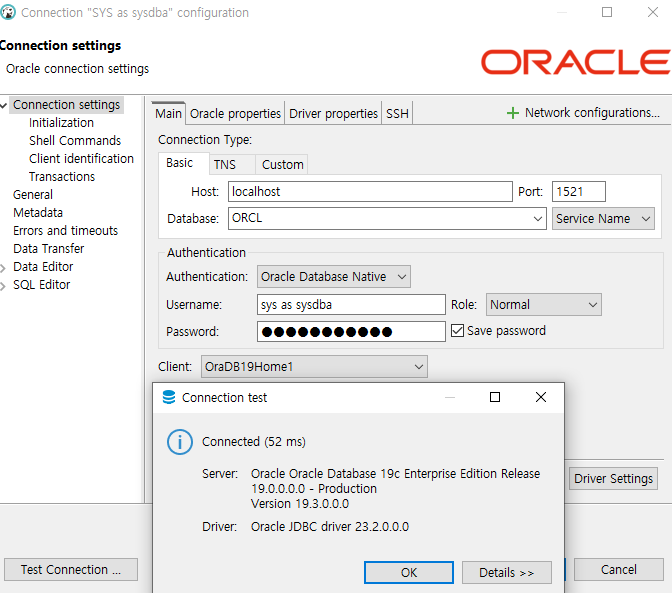Select Transactions in the tree

[x=62, y=177]
